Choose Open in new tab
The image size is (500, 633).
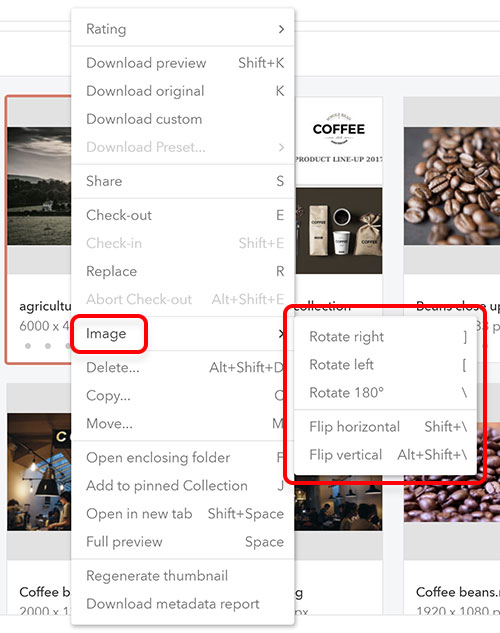tap(183, 514)
